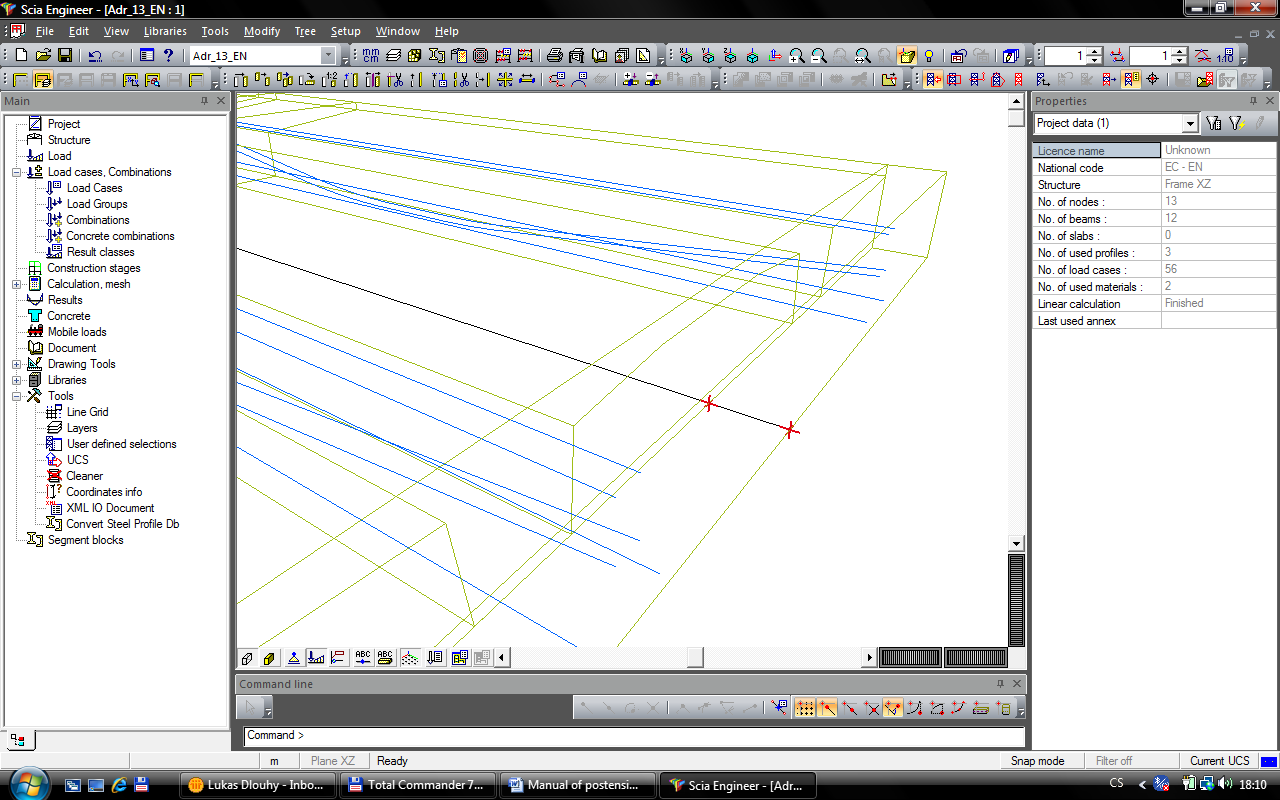Viewport: 1280px width, 800px height.
Task: Click the icon left of the Properties filter icon
Action: pyautogui.click(x=1214, y=123)
